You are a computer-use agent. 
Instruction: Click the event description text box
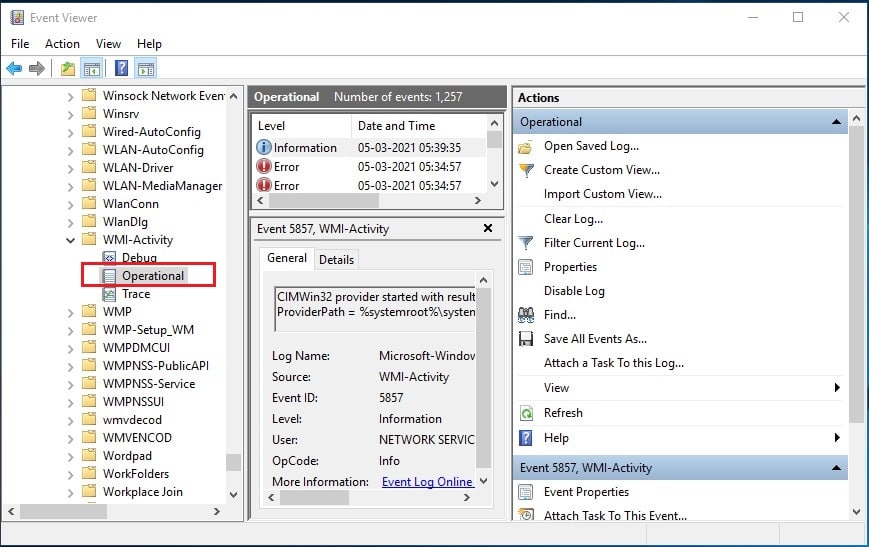click(x=375, y=309)
